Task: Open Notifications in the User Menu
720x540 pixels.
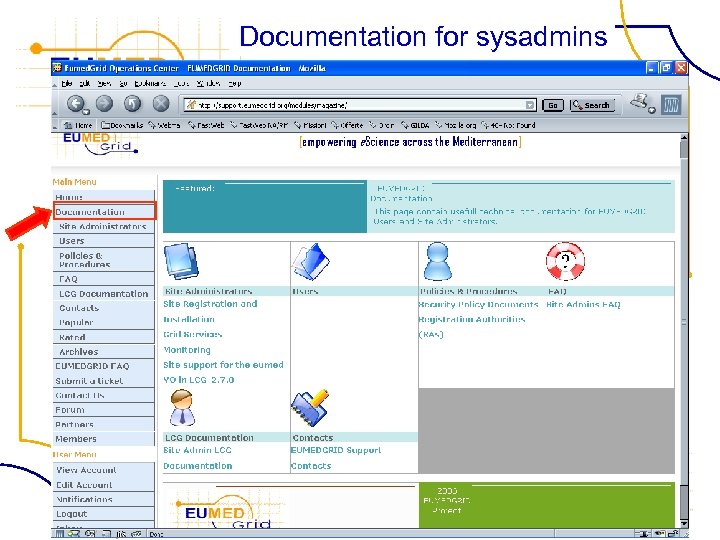Action: pyautogui.click(x=104, y=499)
